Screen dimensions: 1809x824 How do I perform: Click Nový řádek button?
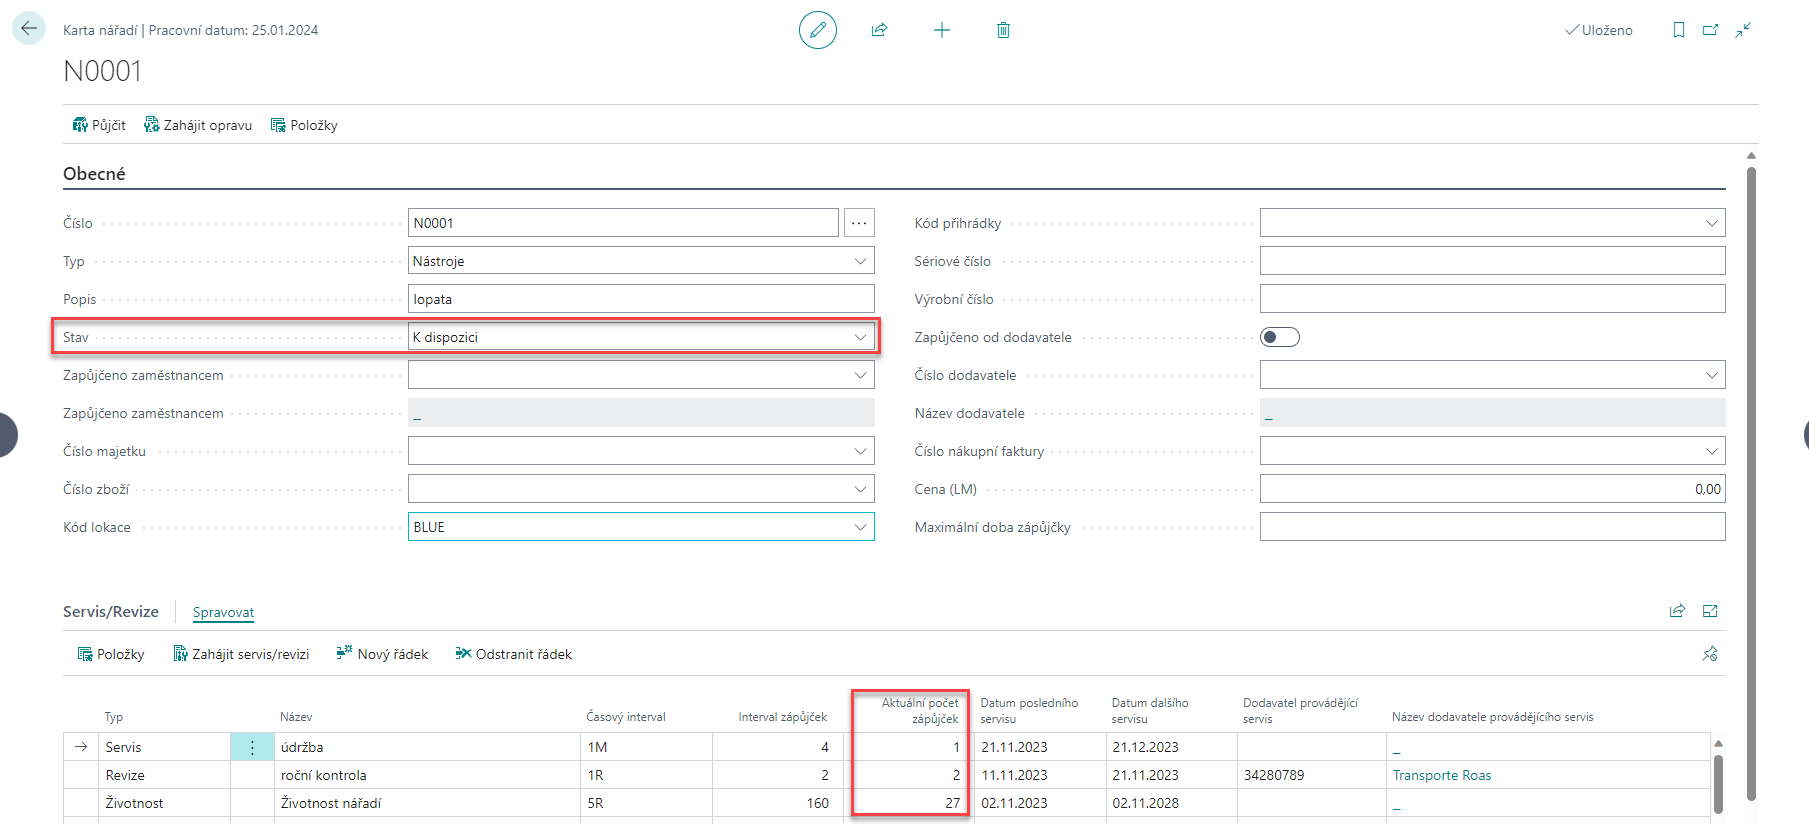(382, 654)
